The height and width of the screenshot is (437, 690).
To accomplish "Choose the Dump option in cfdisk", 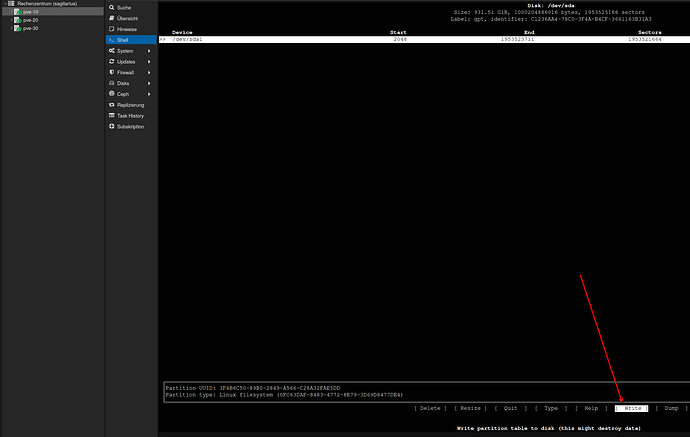I will click(x=672, y=408).
